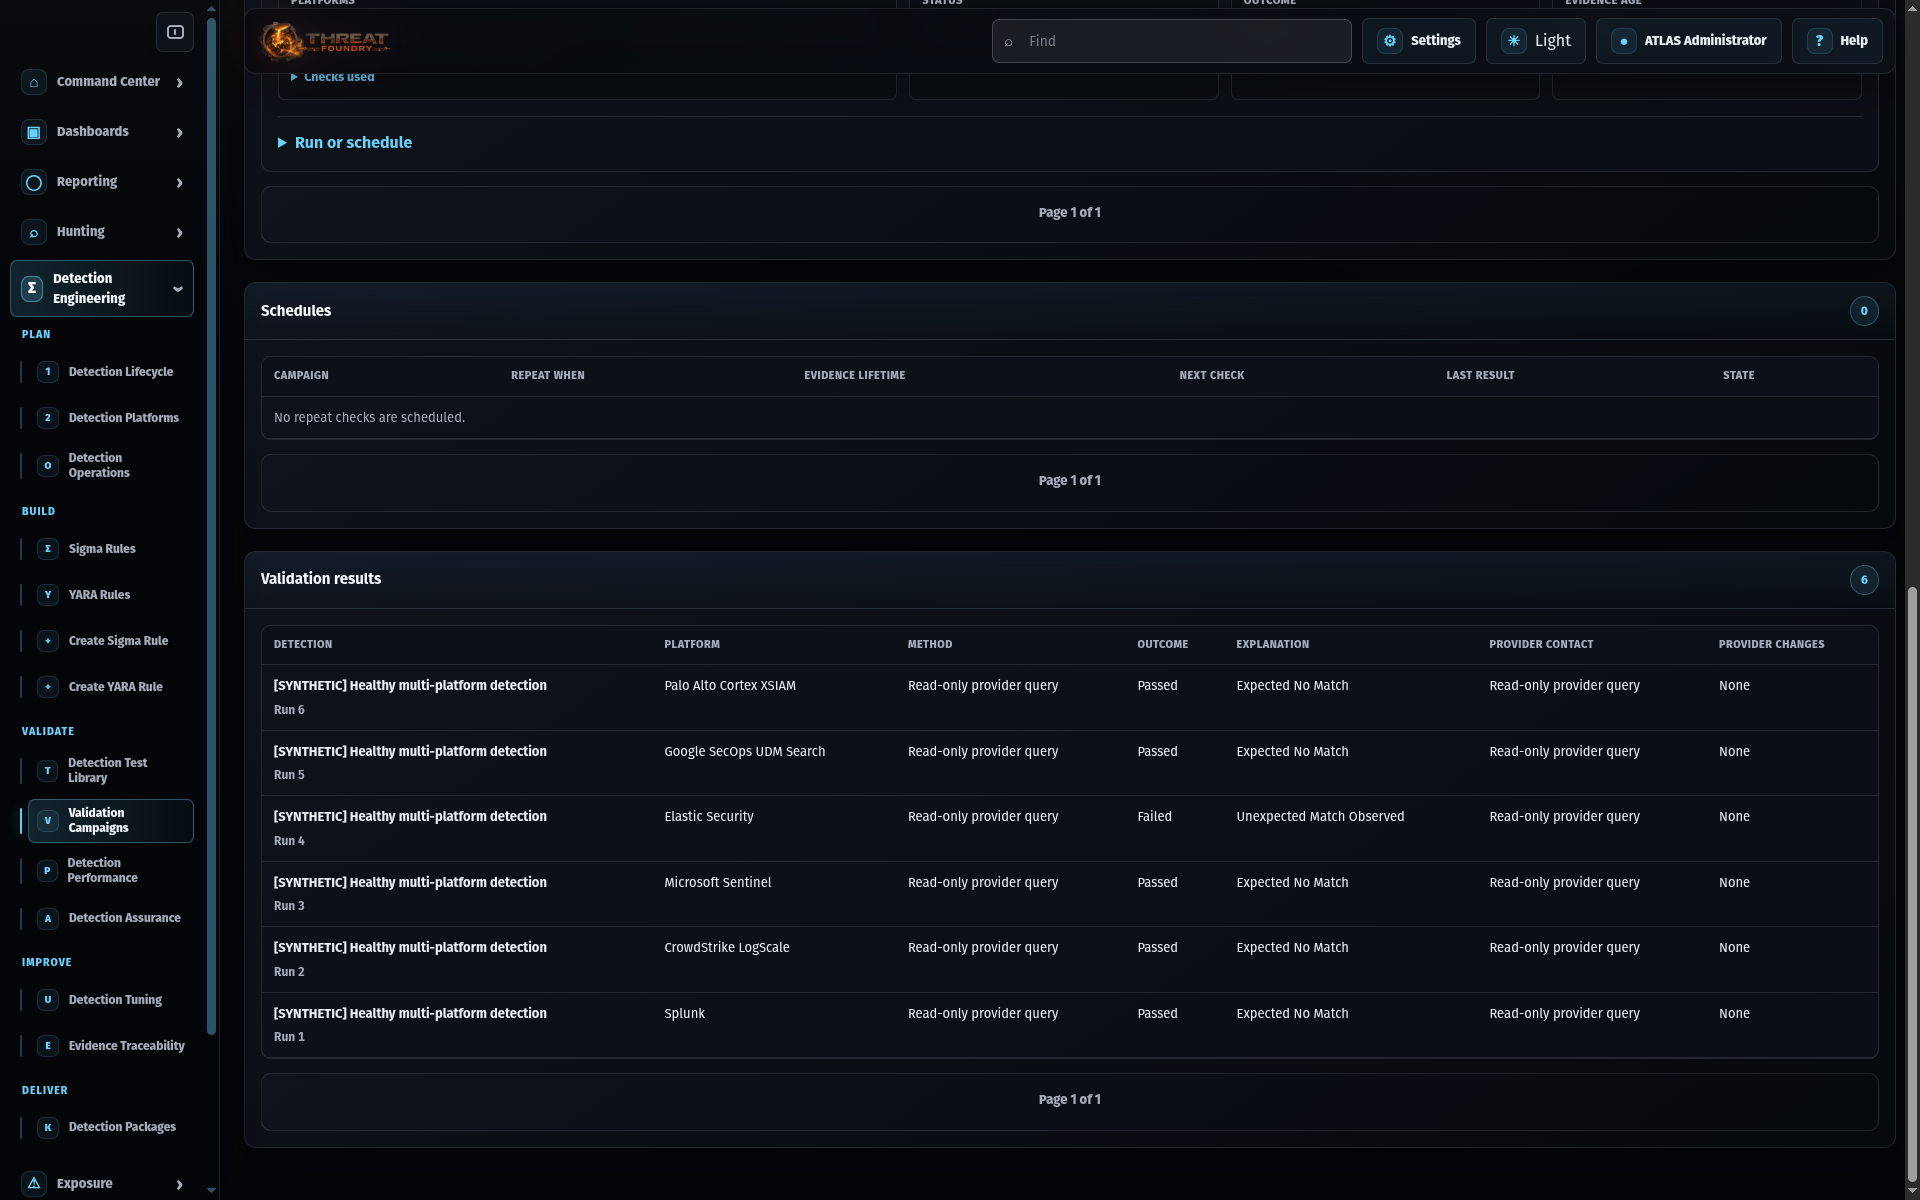Click the Detection Performance P badge
This screenshot has height=1200, width=1920.
[x=47, y=871]
